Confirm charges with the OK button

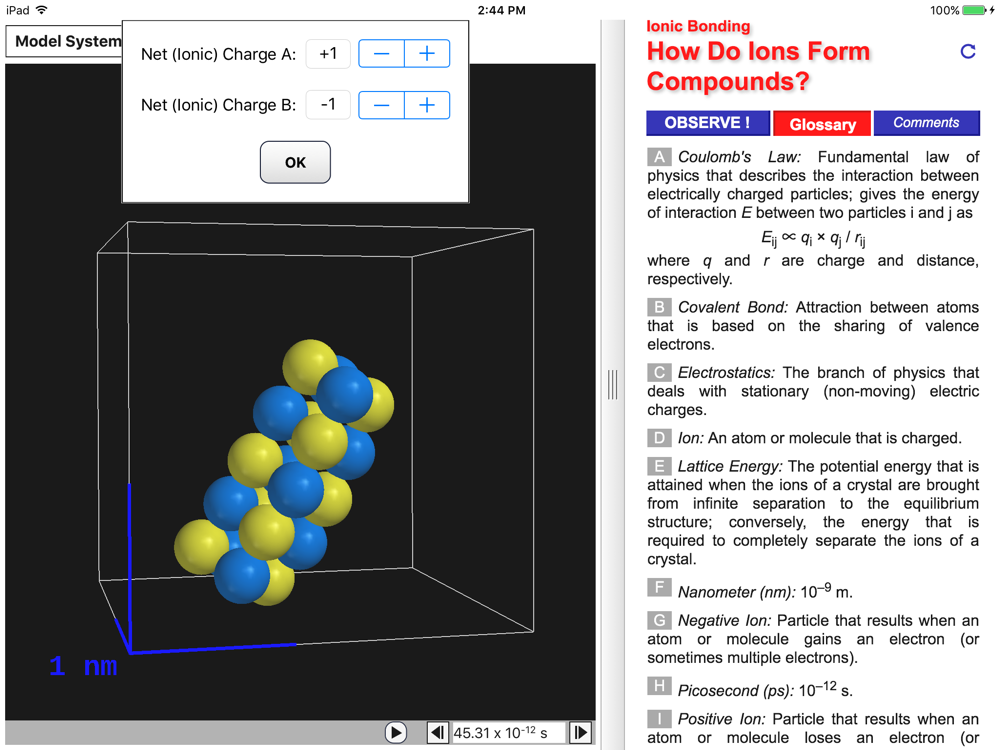pyautogui.click(x=295, y=163)
